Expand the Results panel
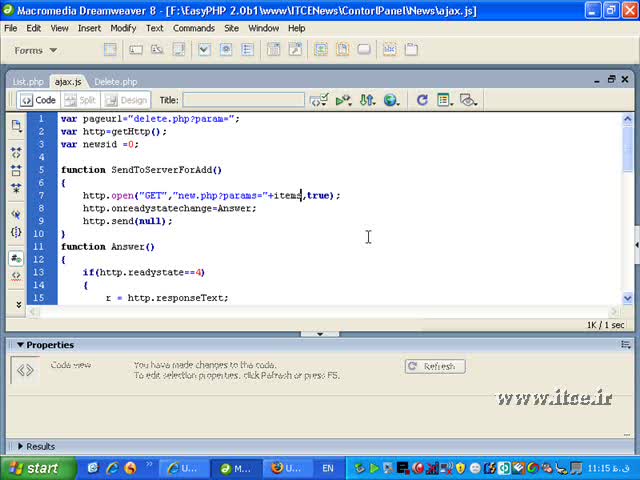640x480 pixels. 20,446
